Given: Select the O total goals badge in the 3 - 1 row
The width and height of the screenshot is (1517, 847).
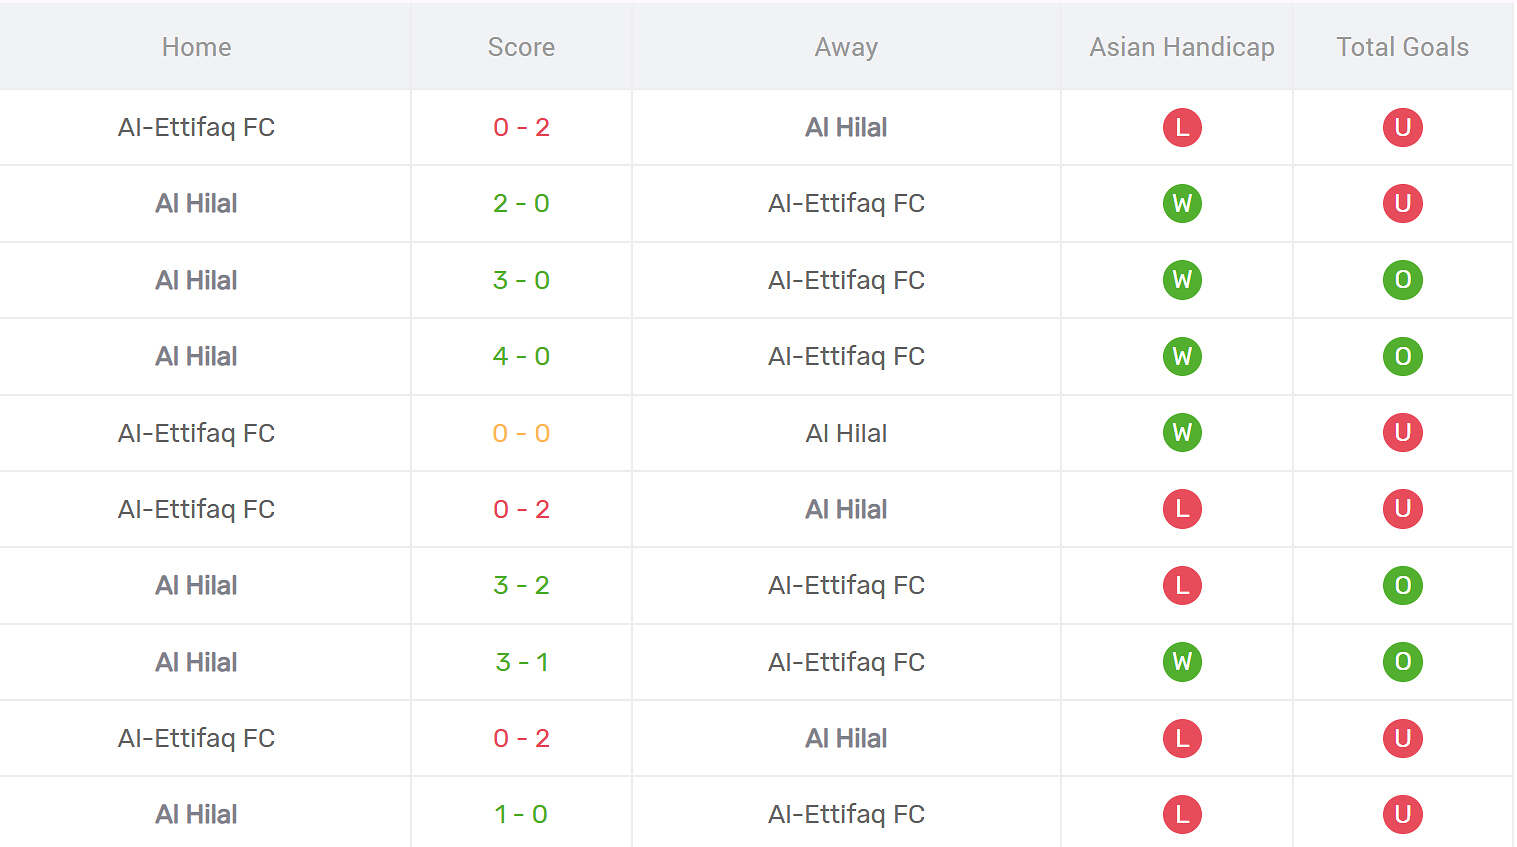Looking at the screenshot, I should (1402, 662).
